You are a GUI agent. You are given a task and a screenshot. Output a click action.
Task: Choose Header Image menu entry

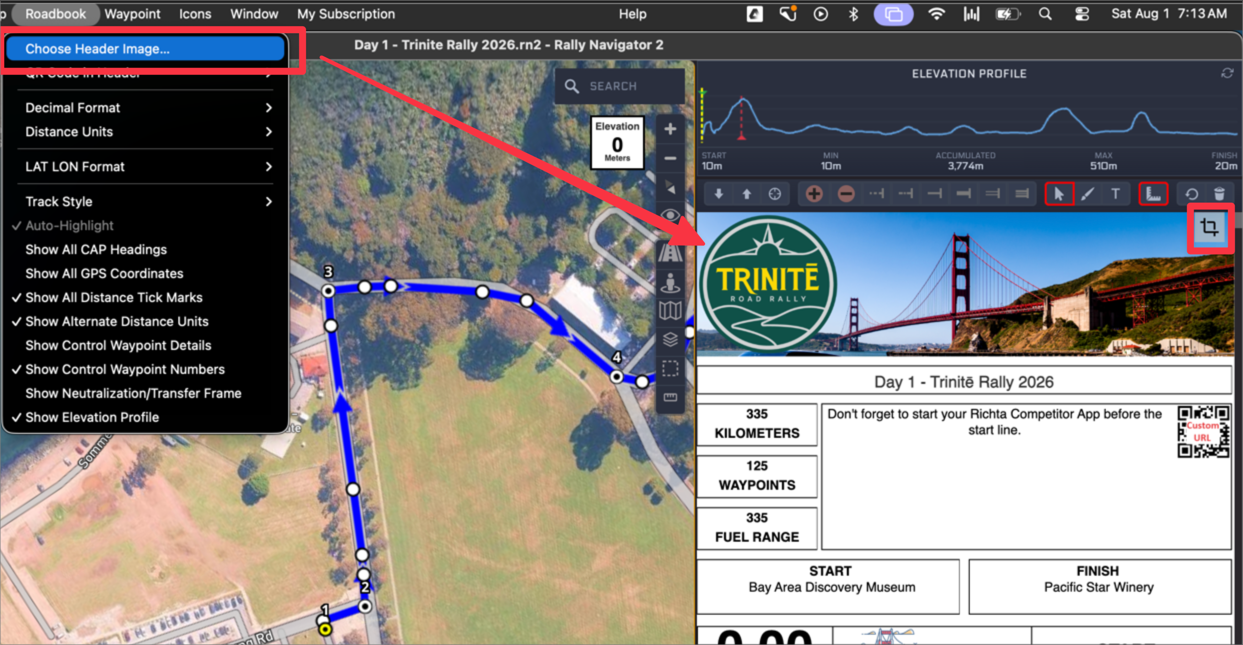pos(145,49)
